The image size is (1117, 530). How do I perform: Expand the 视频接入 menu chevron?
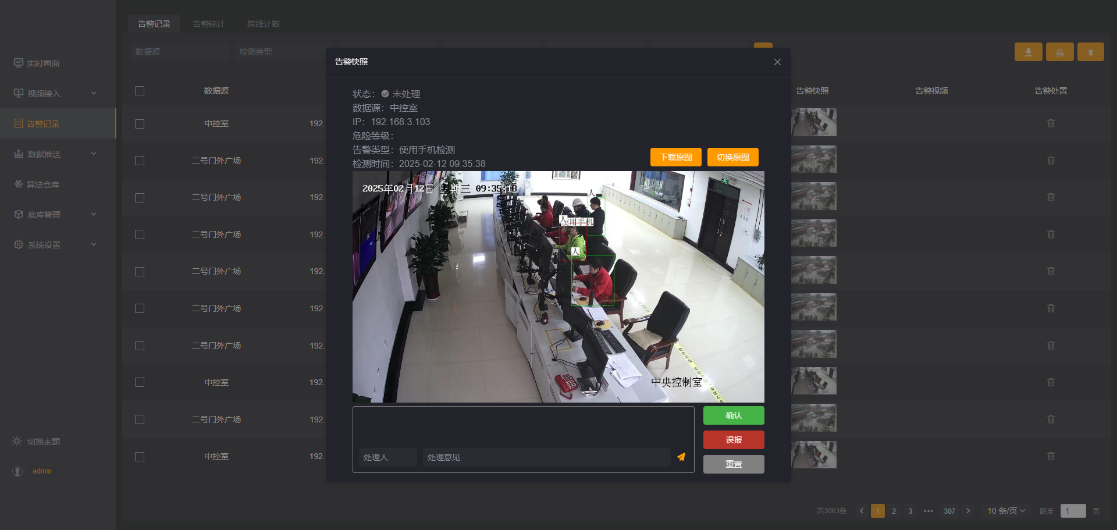pos(94,93)
